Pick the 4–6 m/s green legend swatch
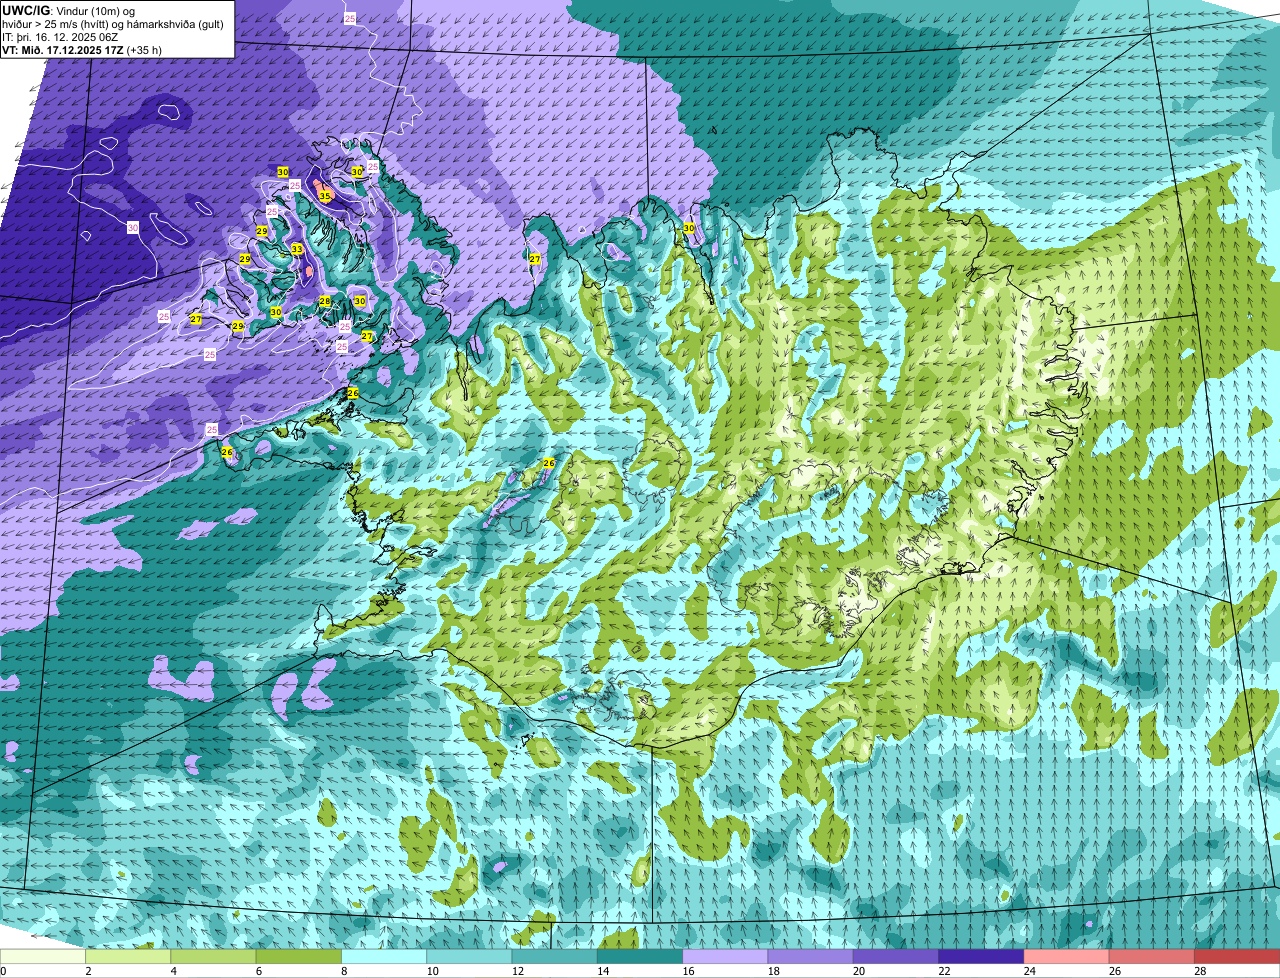Screen dimensions: 1280x978 point(213,957)
